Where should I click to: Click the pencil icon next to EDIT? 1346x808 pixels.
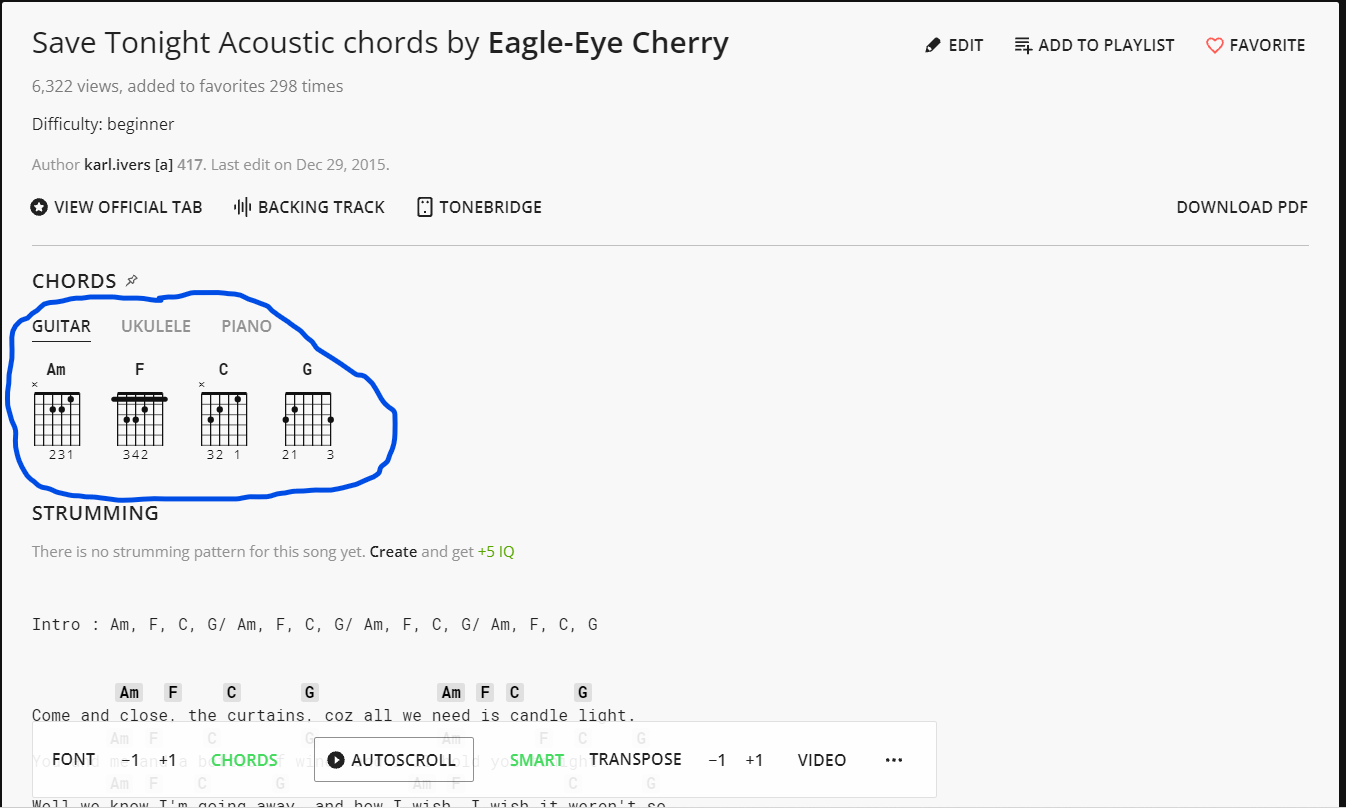933,45
